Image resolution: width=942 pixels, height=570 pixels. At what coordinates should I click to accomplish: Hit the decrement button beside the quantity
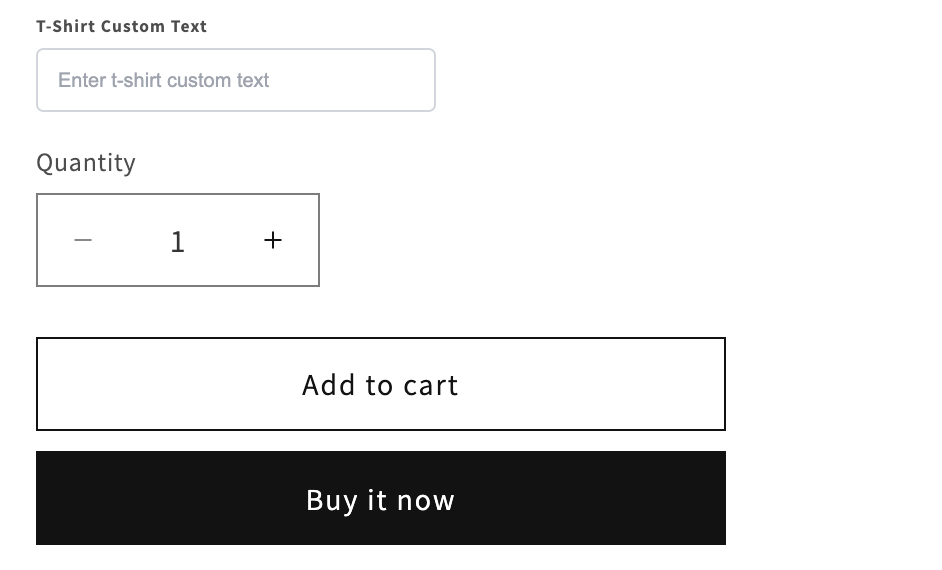pos(83,240)
